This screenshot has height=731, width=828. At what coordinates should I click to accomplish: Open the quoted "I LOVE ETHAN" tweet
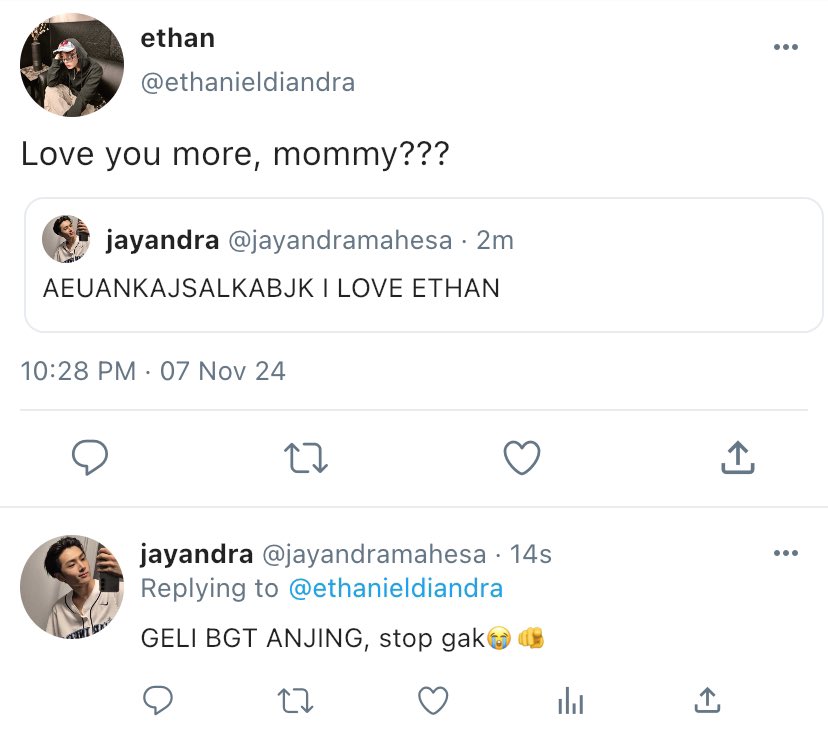click(x=424, y=265)
